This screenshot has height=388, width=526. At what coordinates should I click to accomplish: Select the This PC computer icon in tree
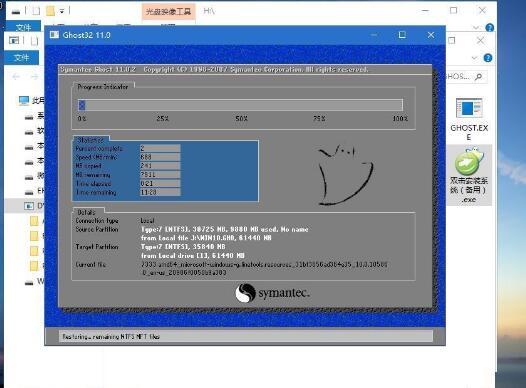[x=24, y=100]
